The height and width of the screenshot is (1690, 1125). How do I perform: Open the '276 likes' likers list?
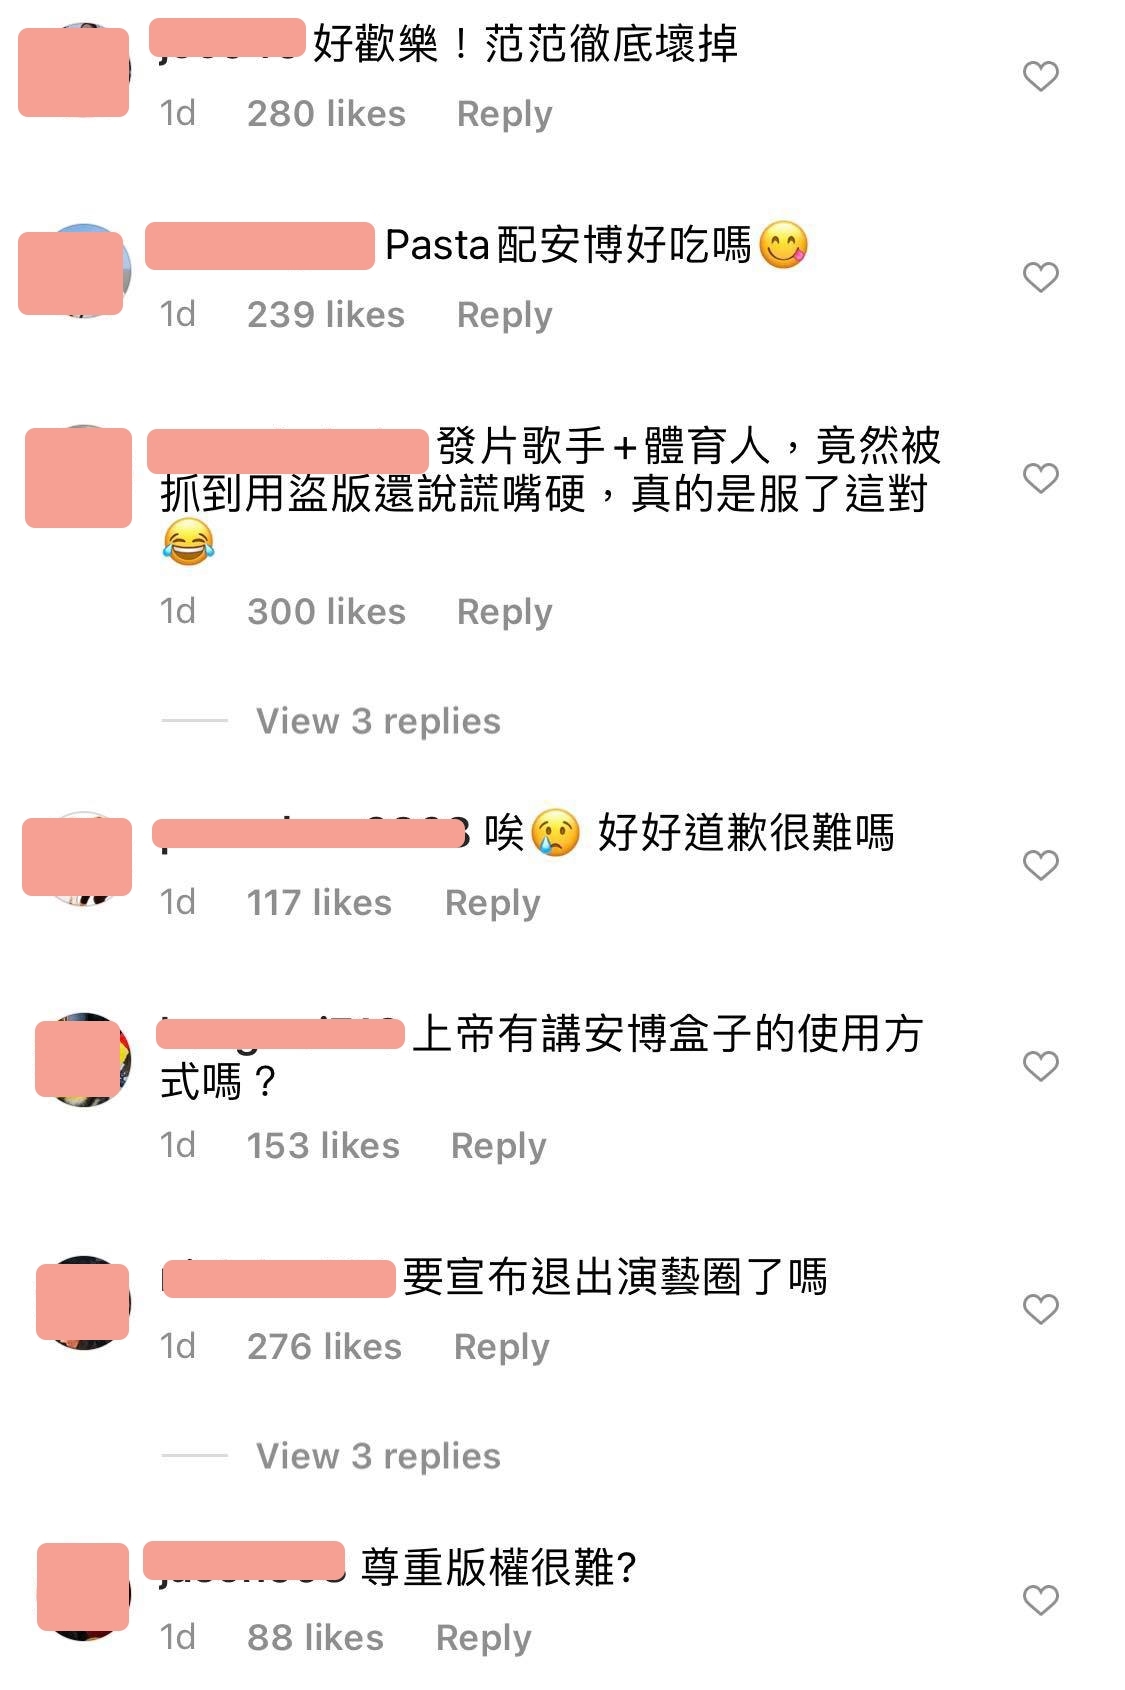pos(324,1346)
